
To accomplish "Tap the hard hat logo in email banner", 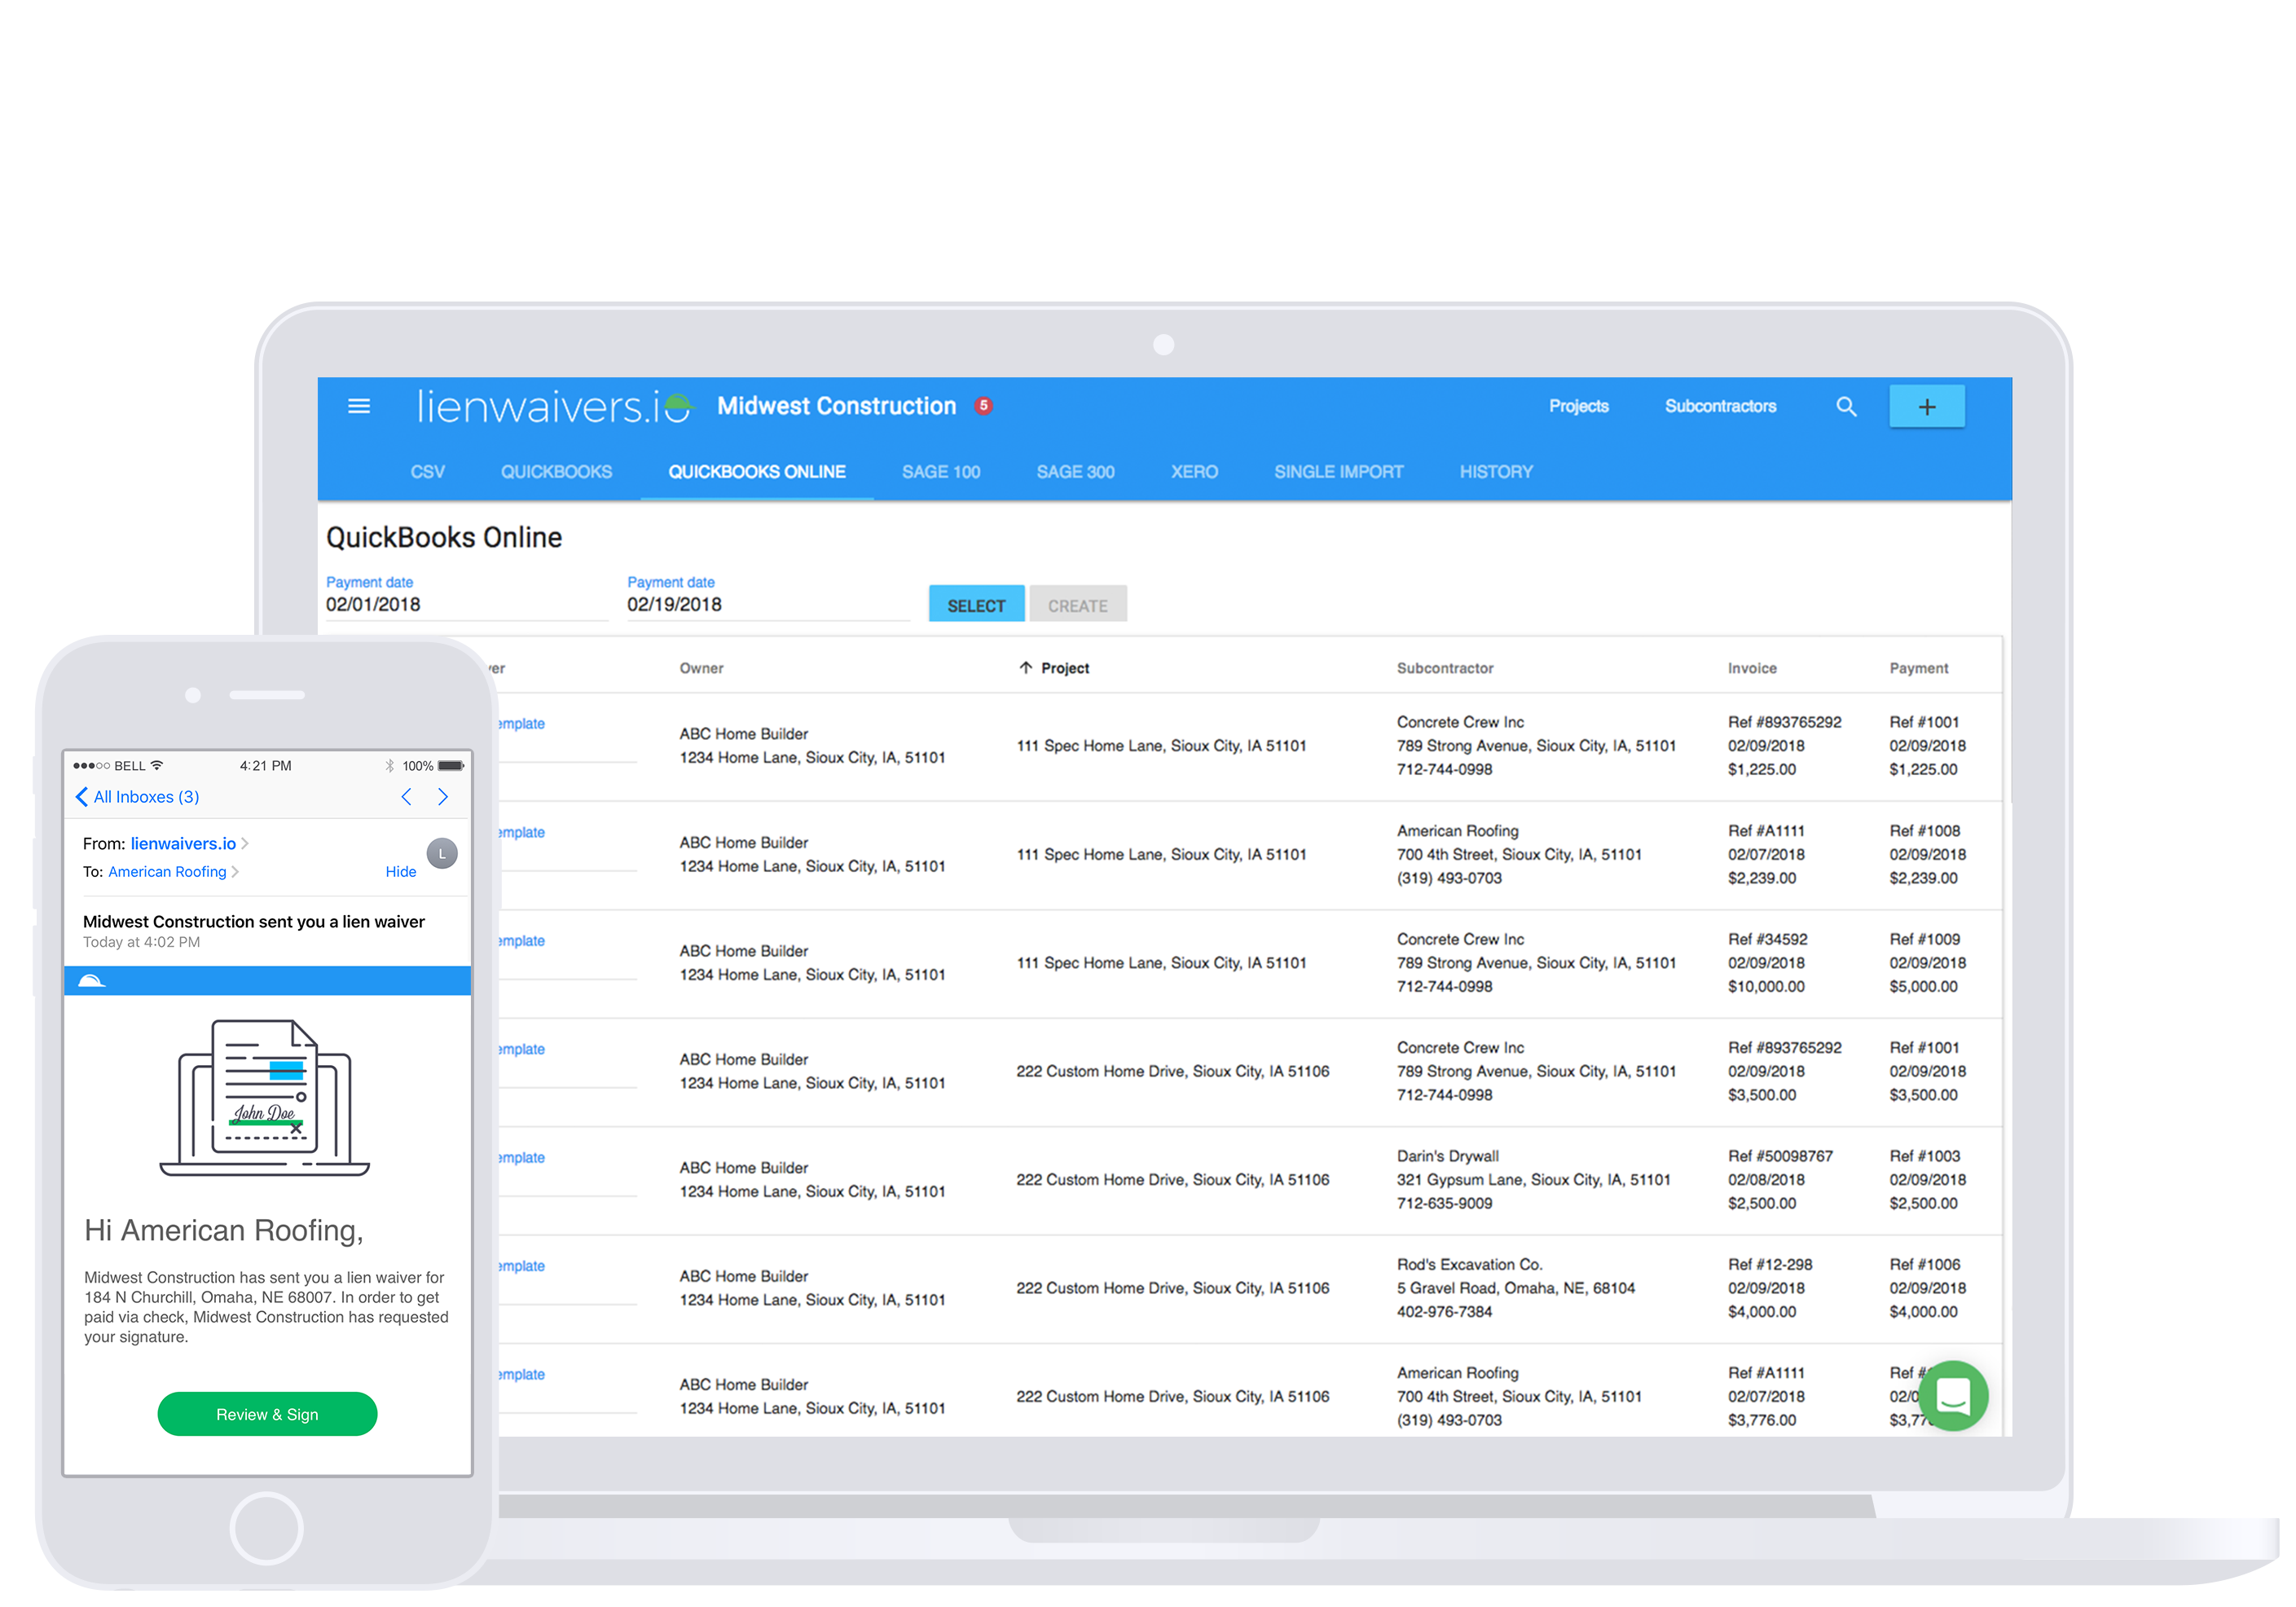I will [x=92, y=981].
